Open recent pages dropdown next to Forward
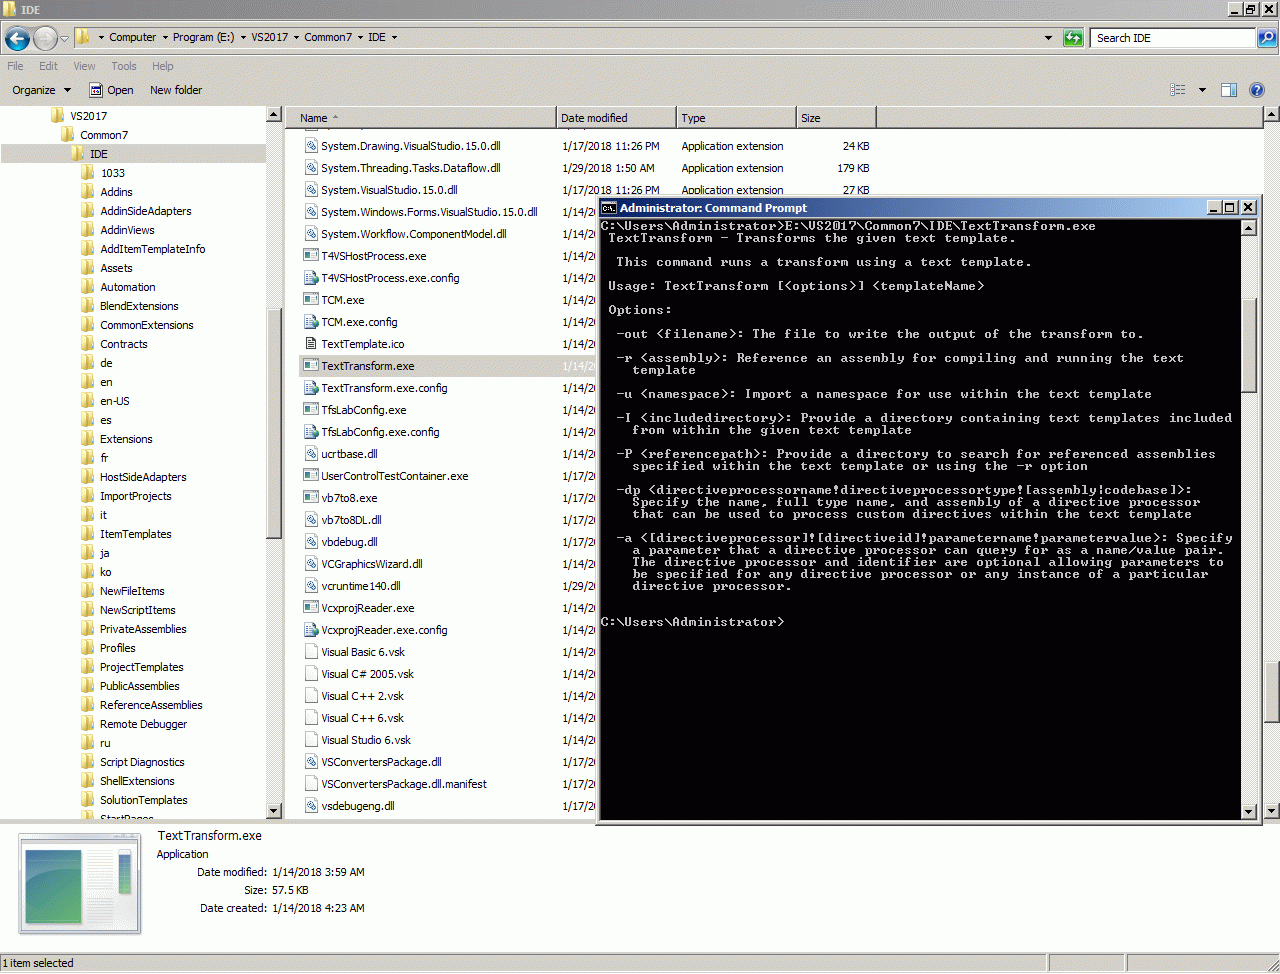Screen dimensions: 1280x974 tap(64, 38)
